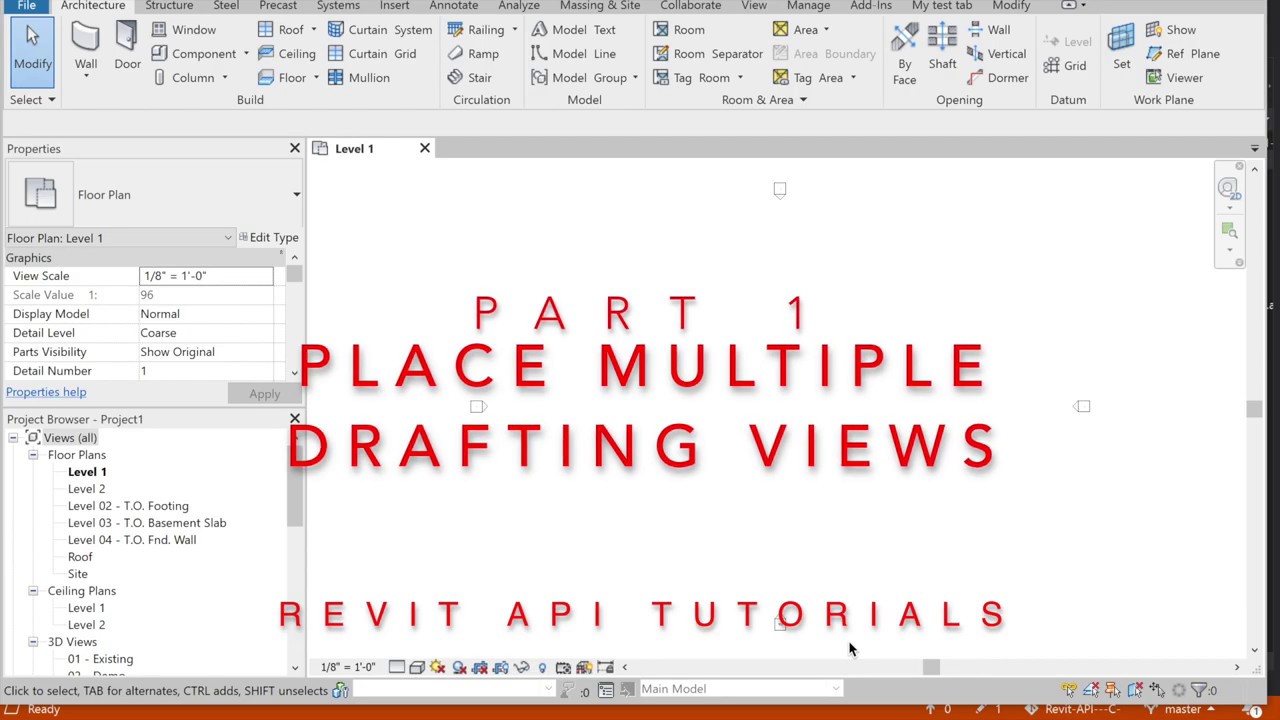Pick the Vertical opening tool

tap(996, 54)
